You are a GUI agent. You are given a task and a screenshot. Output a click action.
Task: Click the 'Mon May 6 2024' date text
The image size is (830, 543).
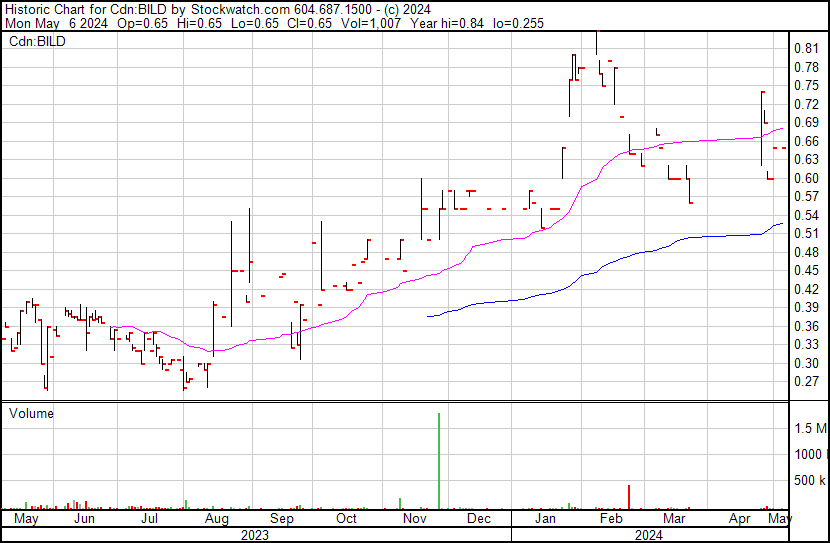click(x=56, y=23)
